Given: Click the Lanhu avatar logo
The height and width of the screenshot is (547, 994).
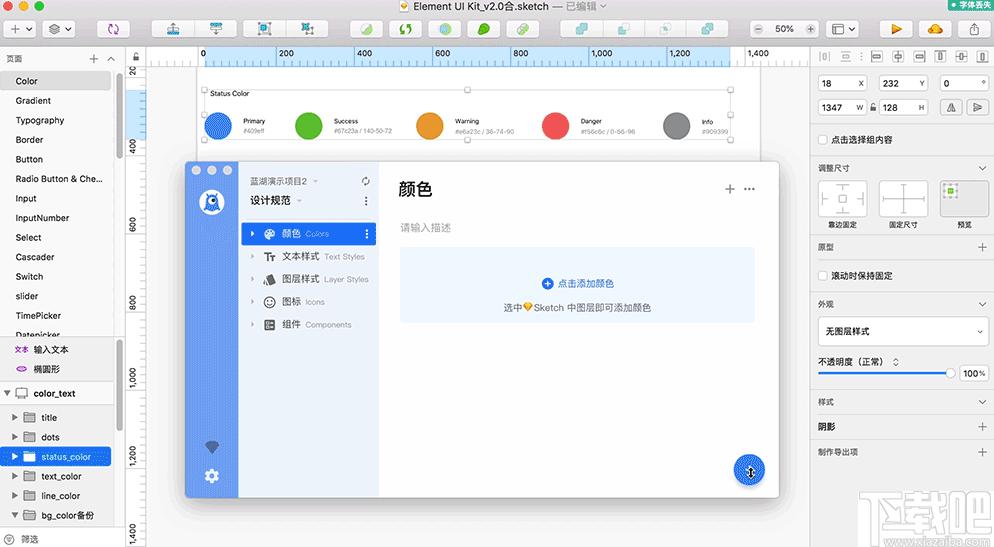Looking at the screenshot, I should (212, 202).
